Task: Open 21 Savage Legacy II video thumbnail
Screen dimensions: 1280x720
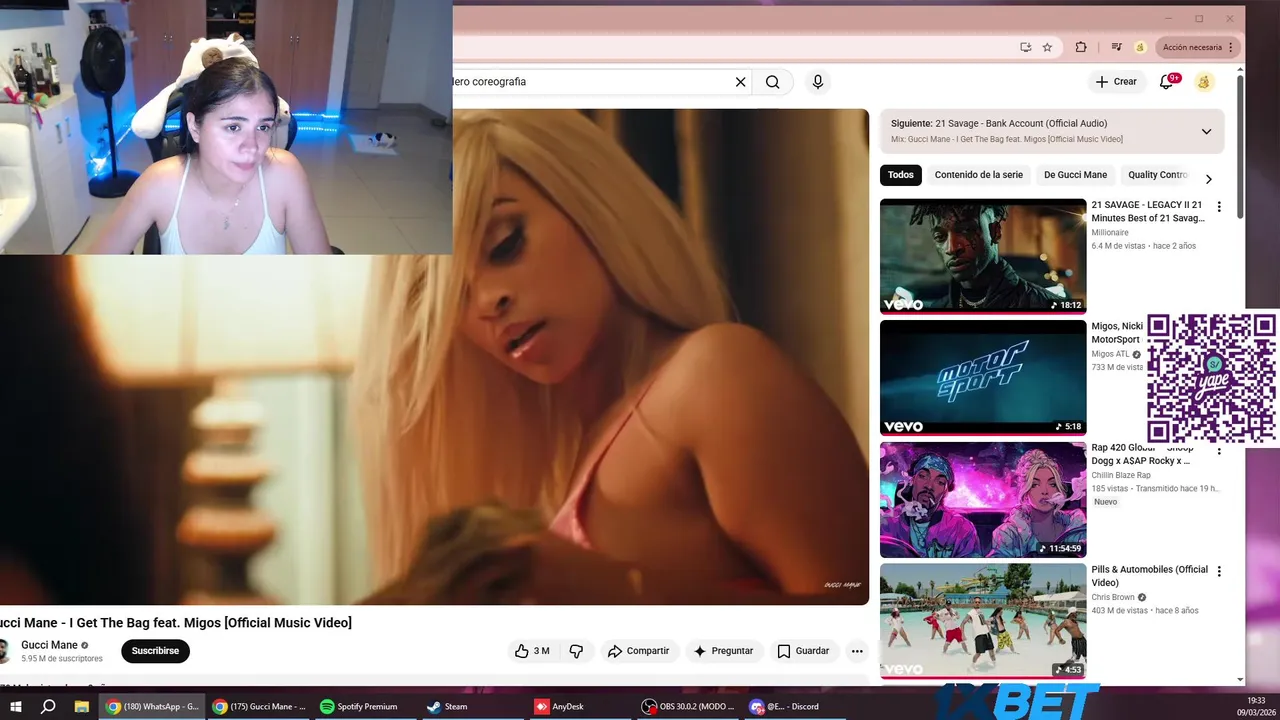Action: click(983, 256)
